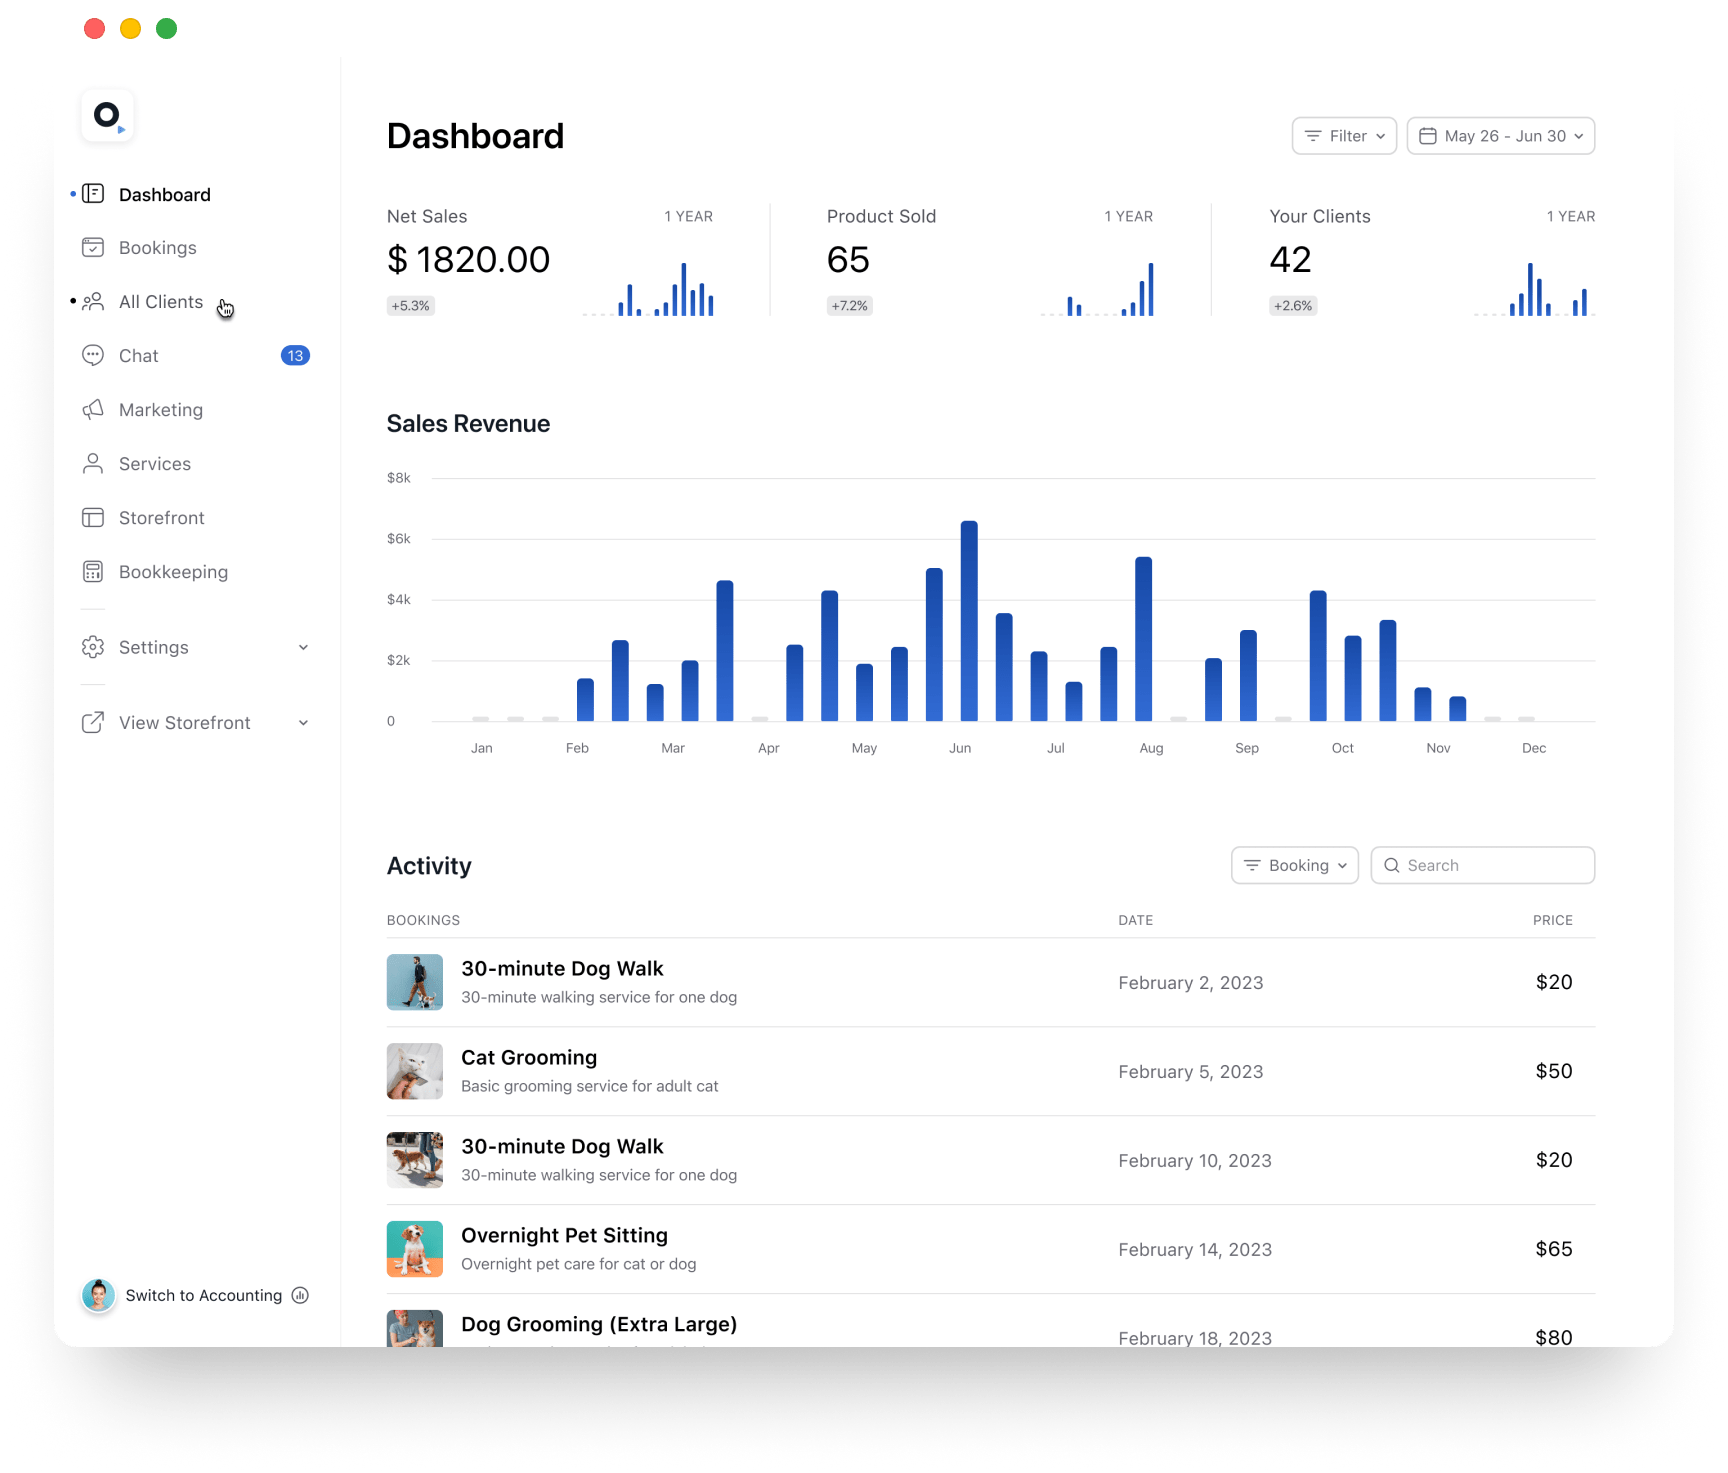Click the Chat speech bubble icon
This screenshot has width=1728, height=1473.
(x=93, y=356)
